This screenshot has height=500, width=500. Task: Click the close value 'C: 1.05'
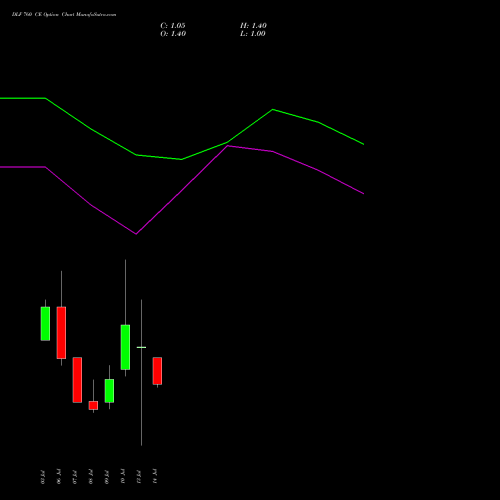[x=173, y=26]
